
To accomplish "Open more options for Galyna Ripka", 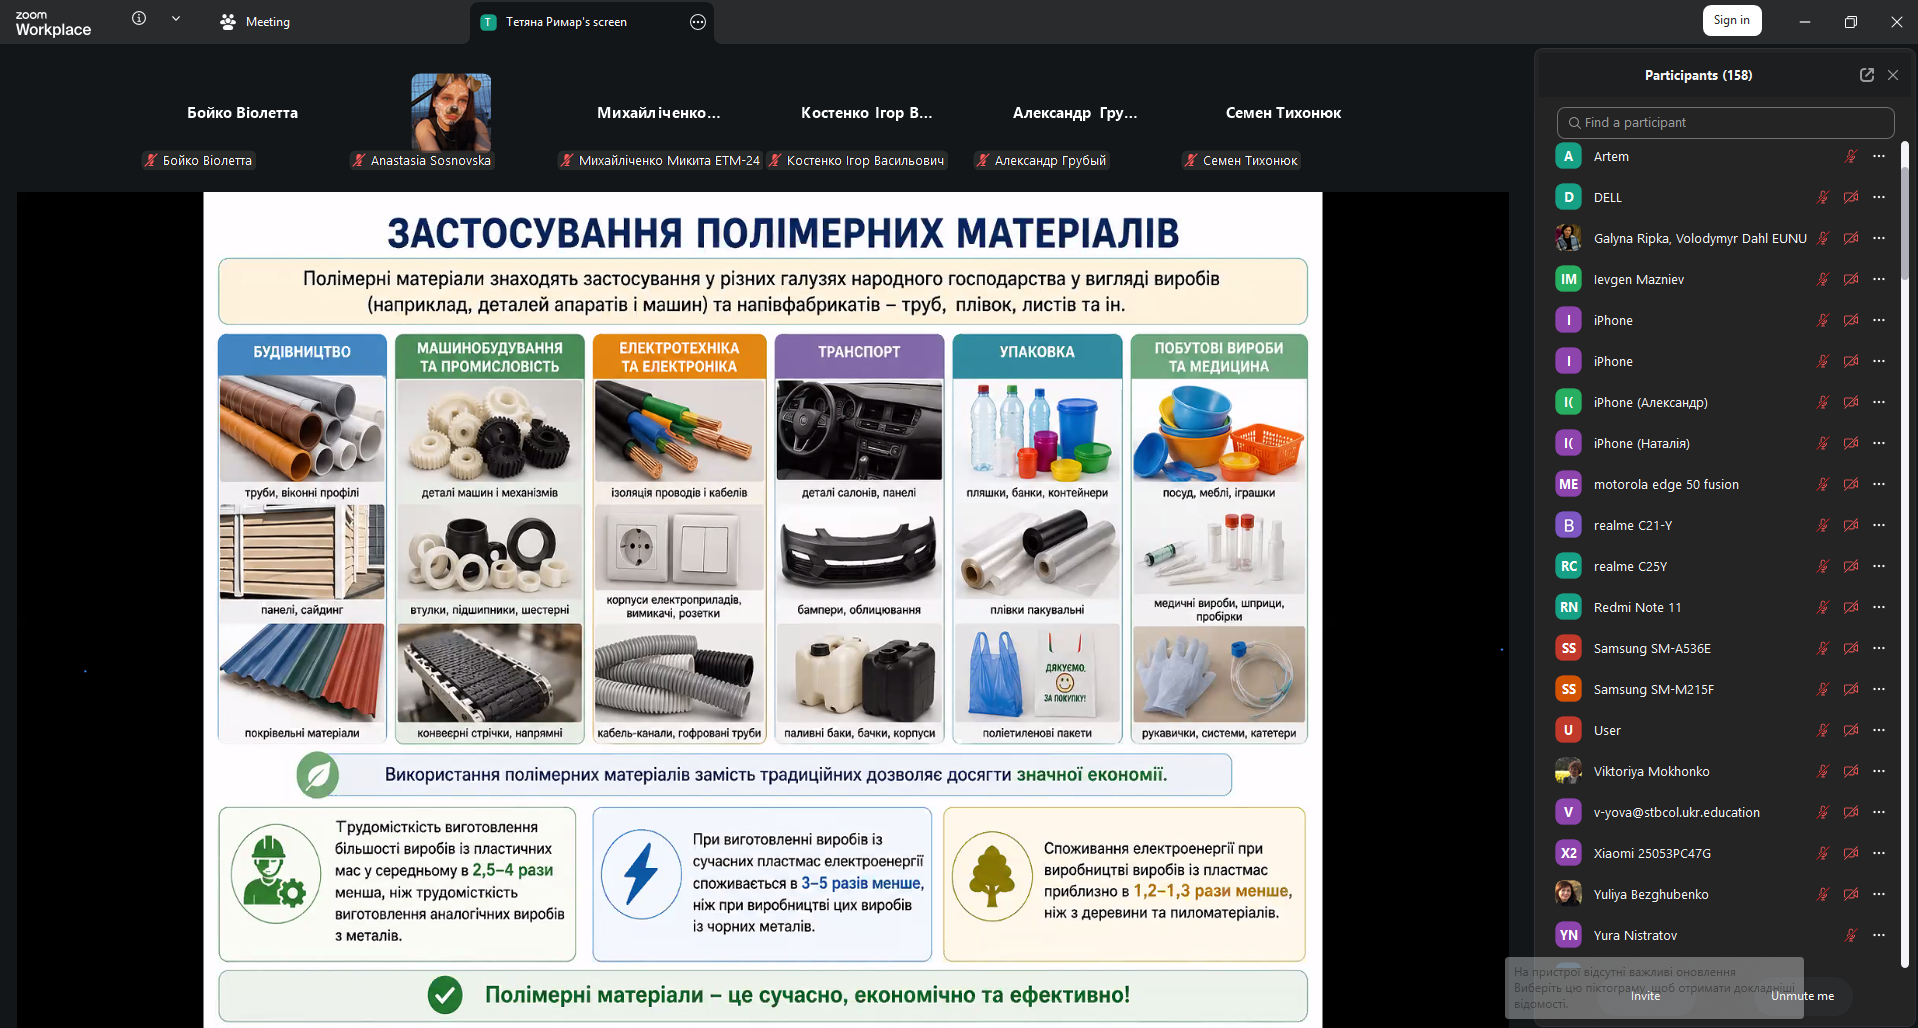I will [1879, 238].
